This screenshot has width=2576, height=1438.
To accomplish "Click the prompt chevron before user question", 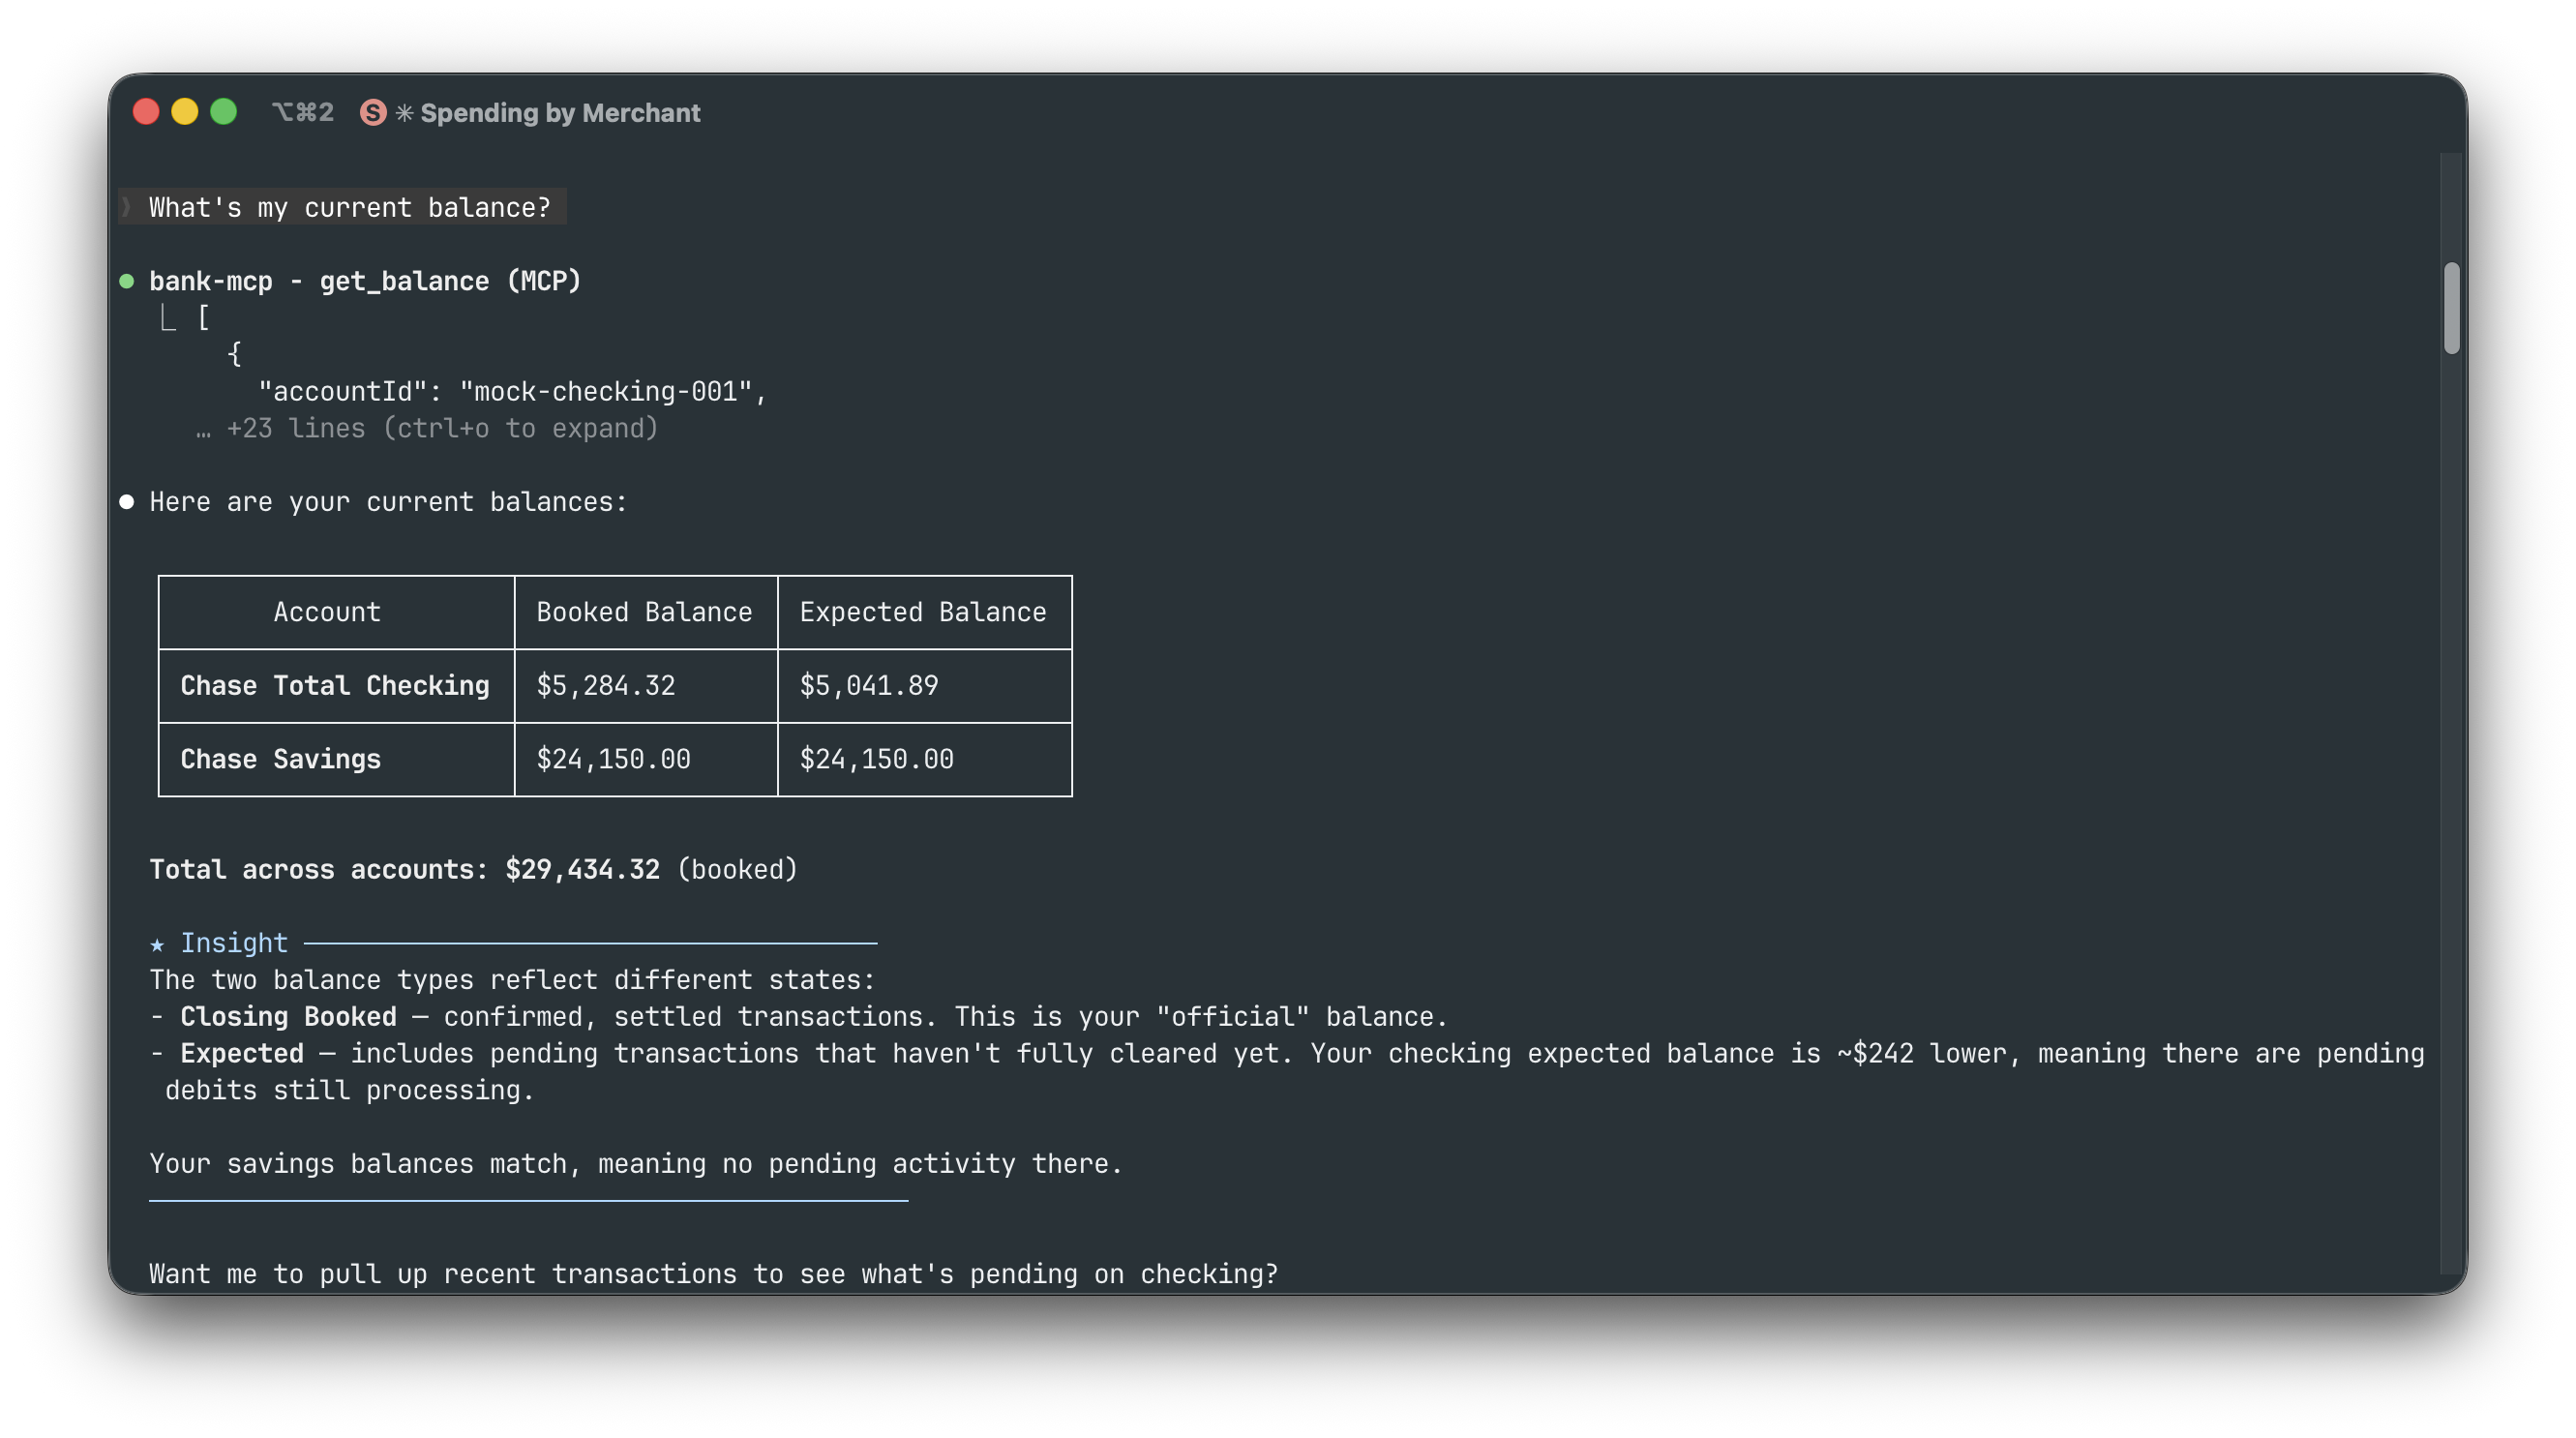I will [x=127, y=208].
